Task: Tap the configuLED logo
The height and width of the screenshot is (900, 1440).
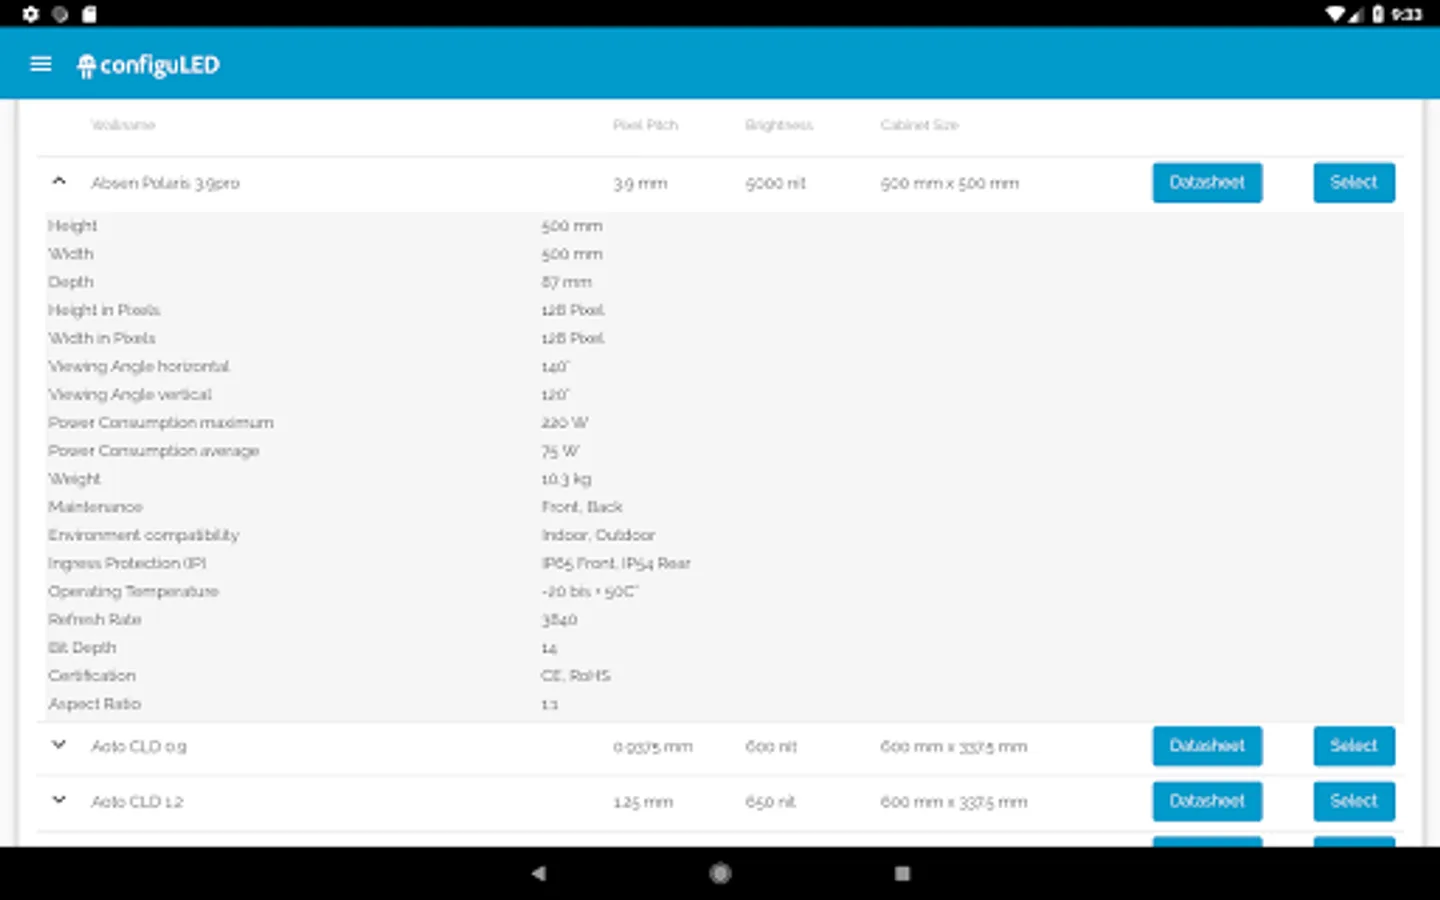Action: [148, 65]
